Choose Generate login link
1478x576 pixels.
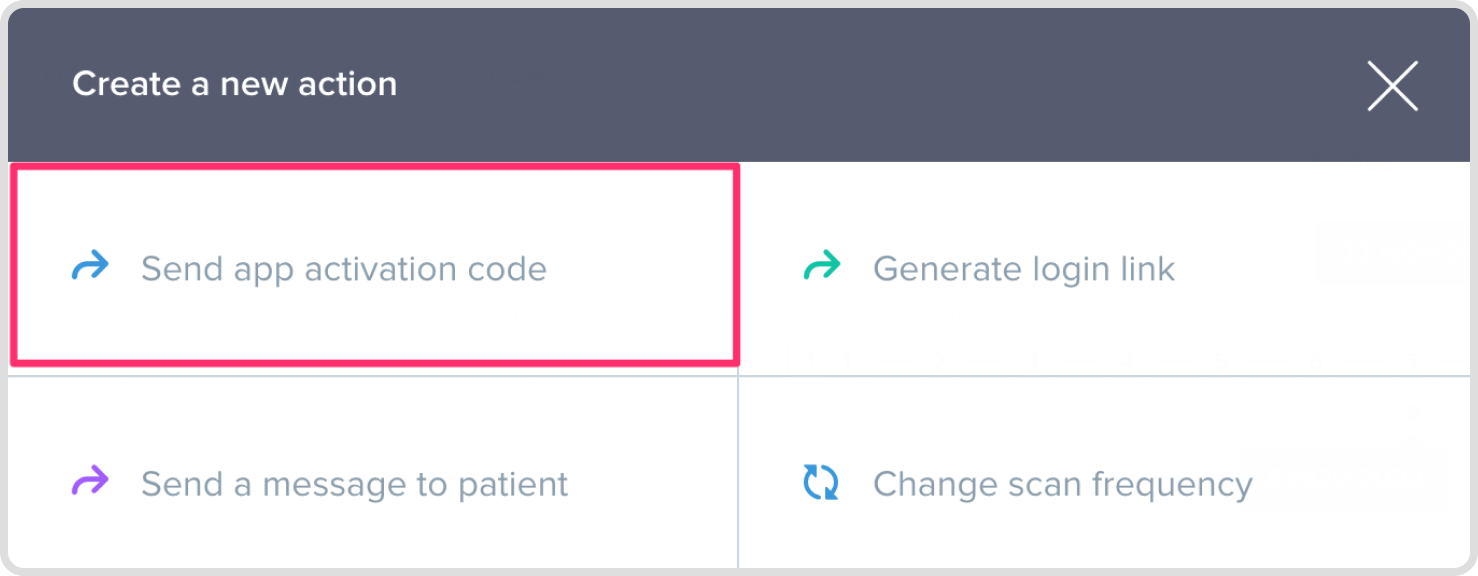1023,268
